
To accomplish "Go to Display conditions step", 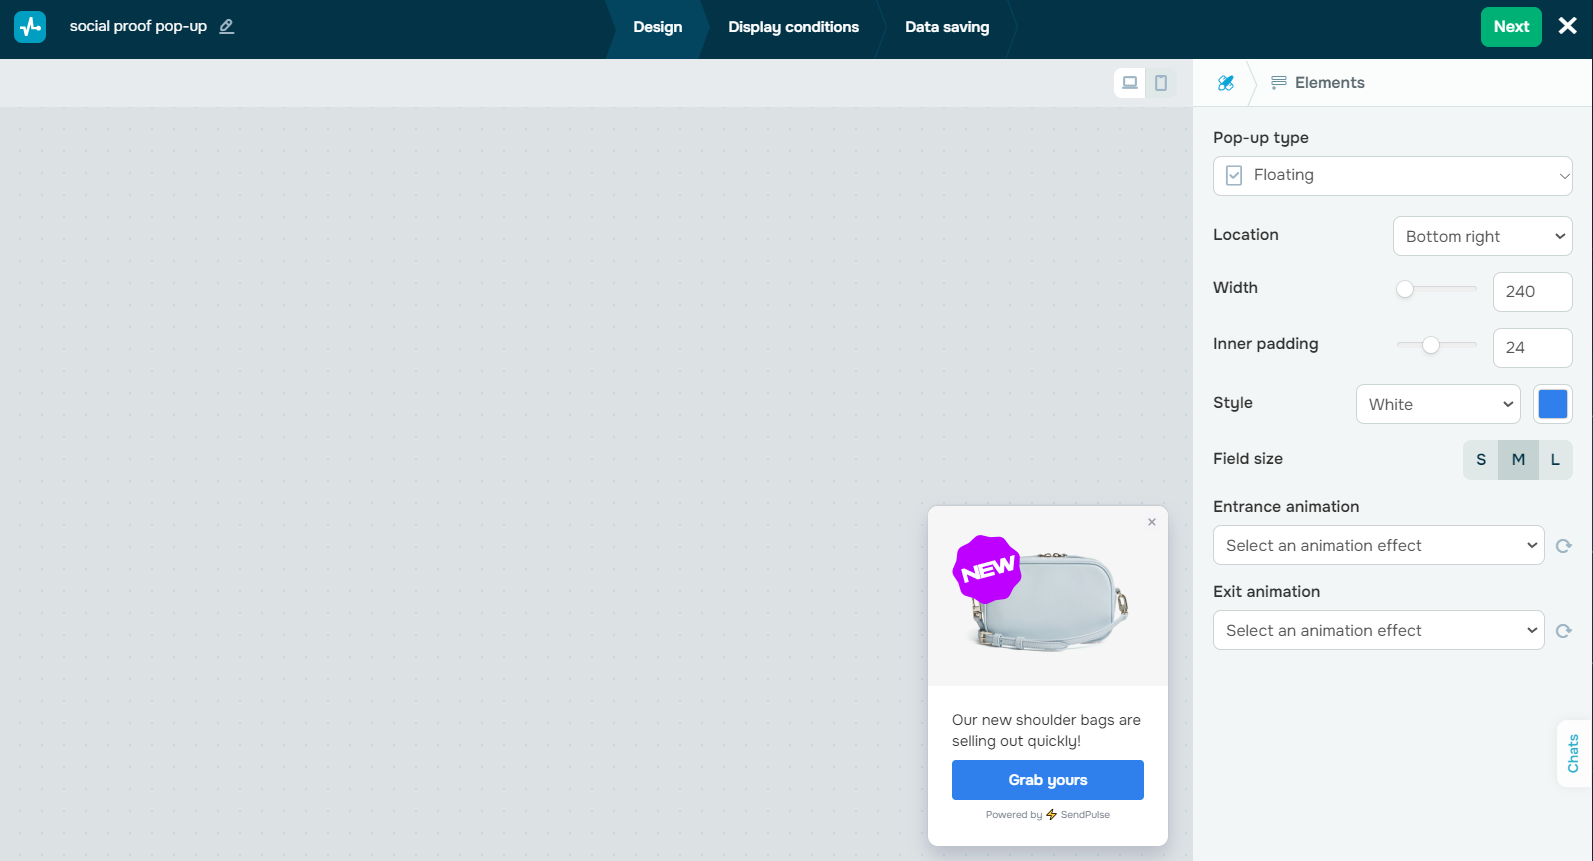I will point(794,27).
